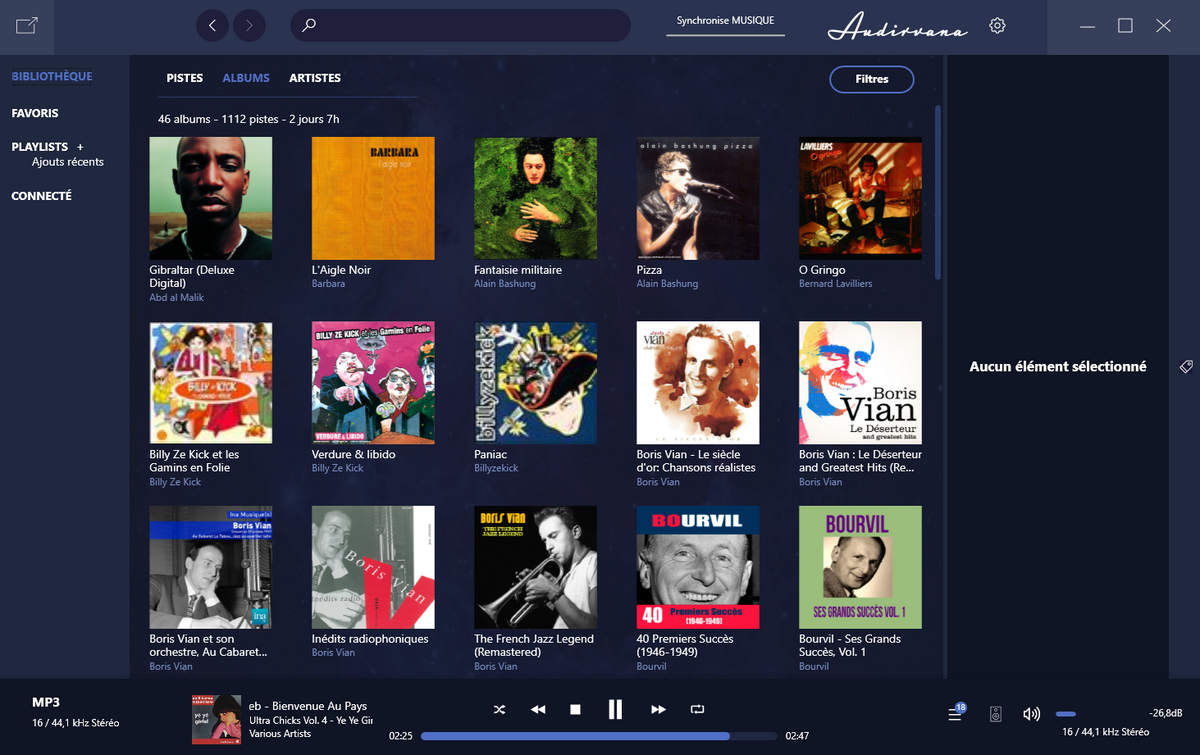Screen dimensions: 1200x755
Task: Open Boris Vian Le siècle d'or cover
Action: coord(698,383)
